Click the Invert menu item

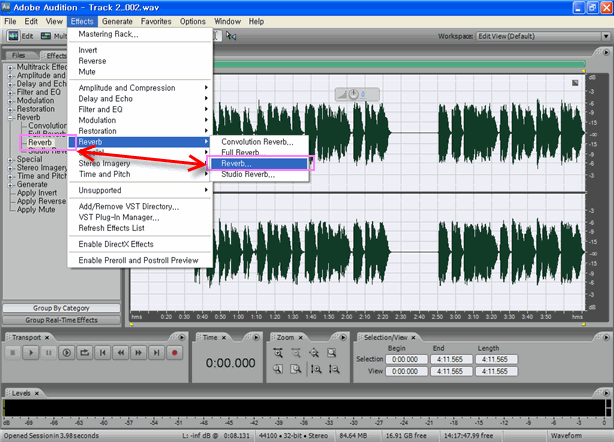tap(140, 50)
